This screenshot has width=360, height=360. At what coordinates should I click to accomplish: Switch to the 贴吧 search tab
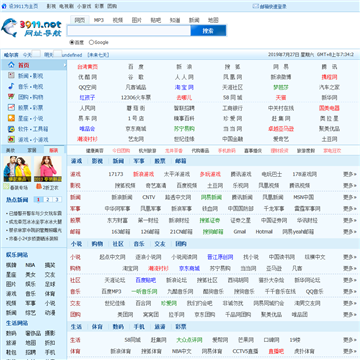[x=156, y=20]
